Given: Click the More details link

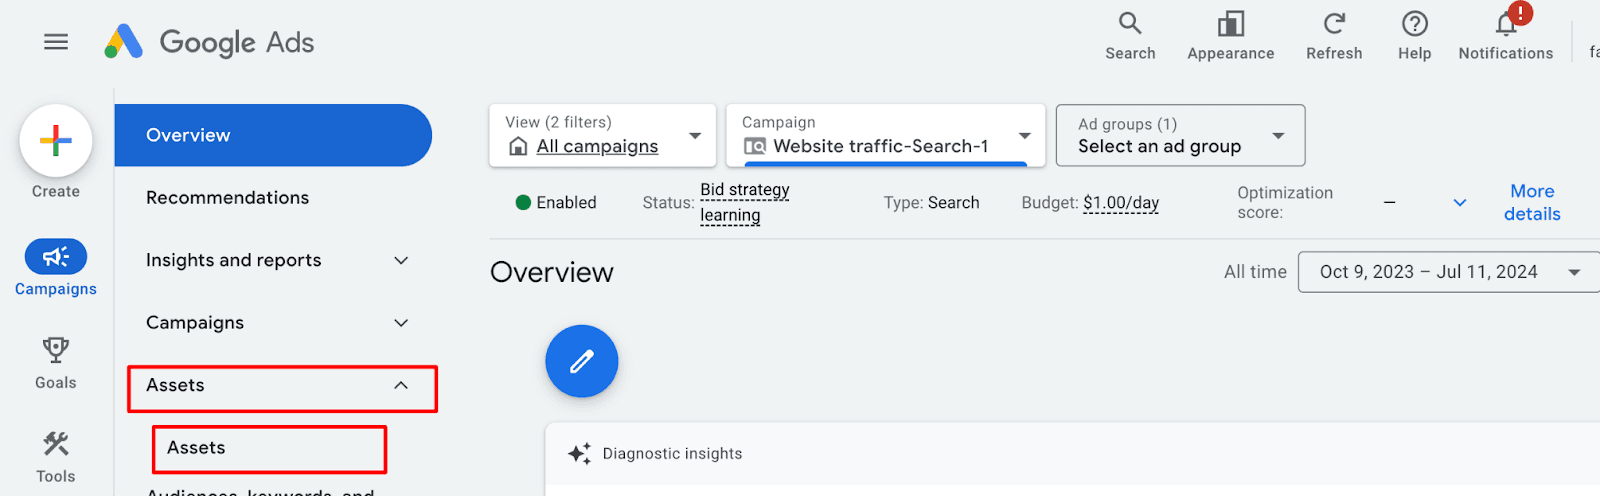Looking at the screenshot, I should click(x=1532, y=202).
